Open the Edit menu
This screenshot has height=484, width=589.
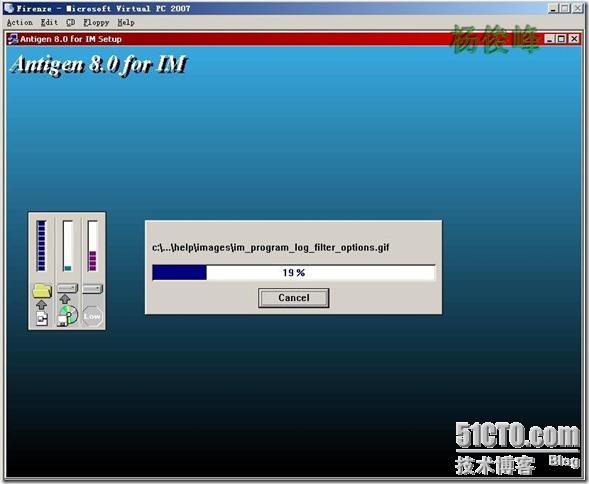tap(49, 23)
